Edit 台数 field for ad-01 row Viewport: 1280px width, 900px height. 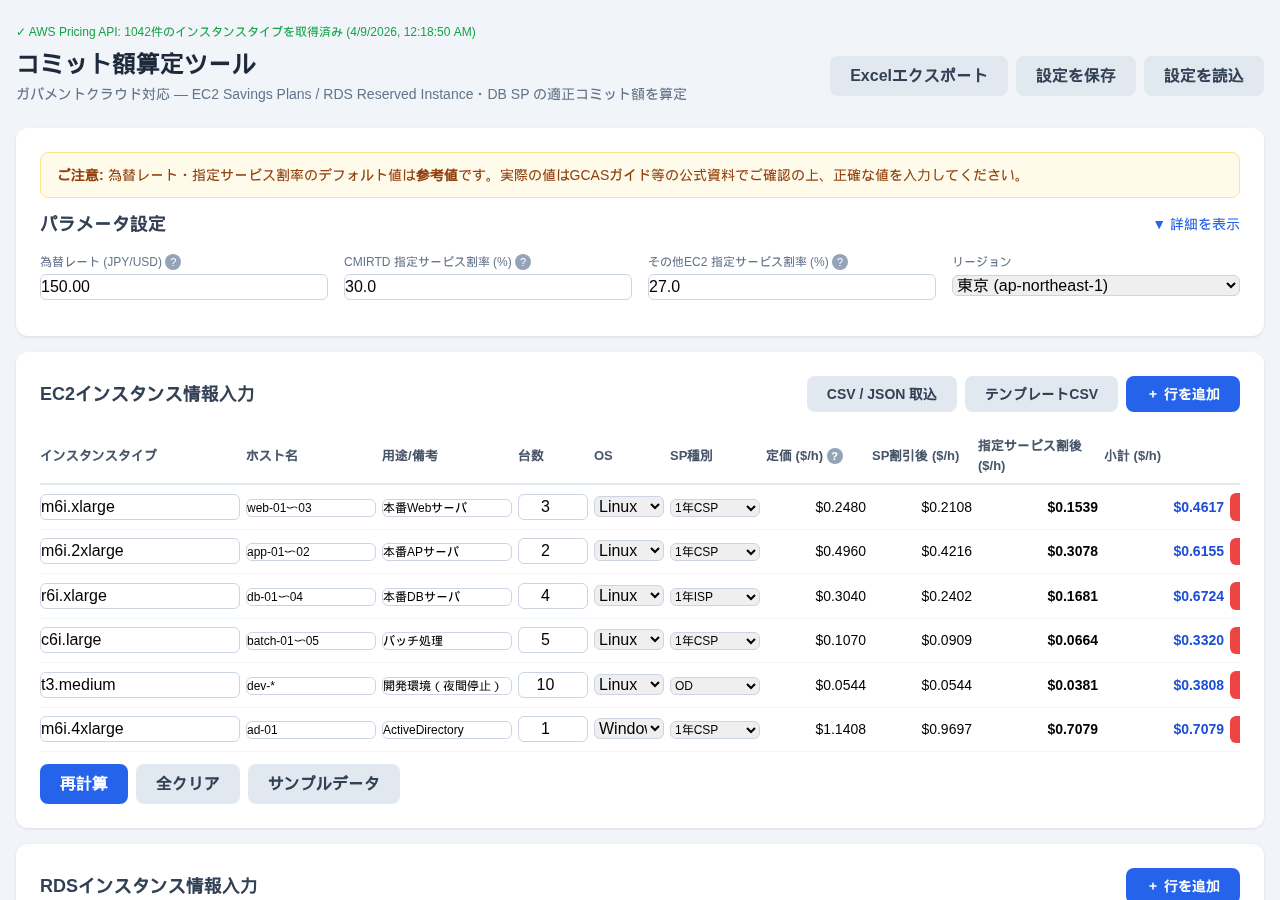(553, 729)
